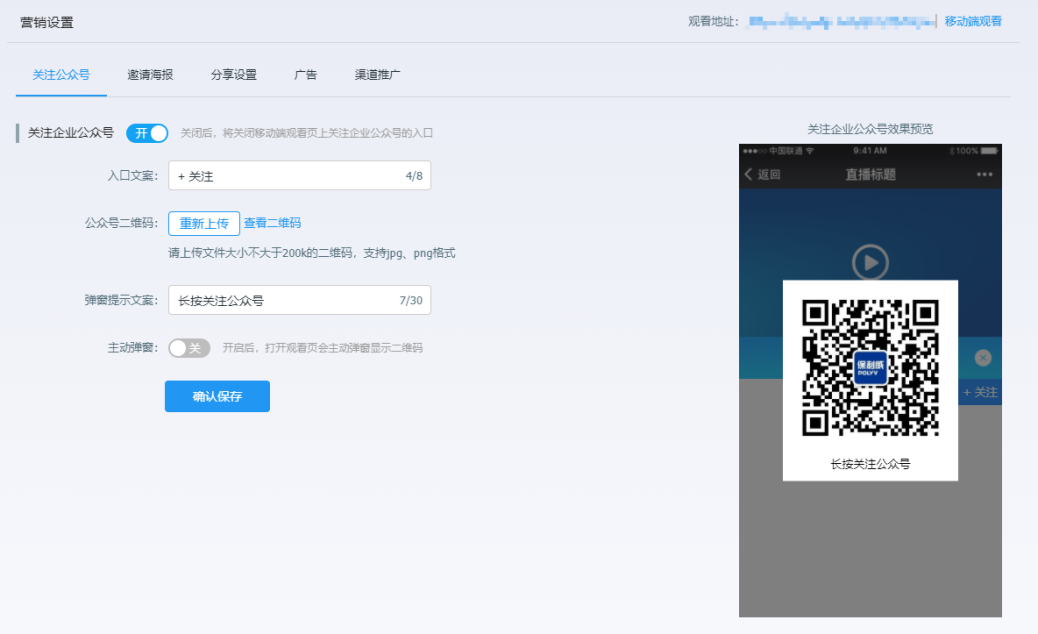The width and height of the screenshot is (1038, 634).
Task: Click the three-dots menu in phone preview
Action: coord(985,174)
